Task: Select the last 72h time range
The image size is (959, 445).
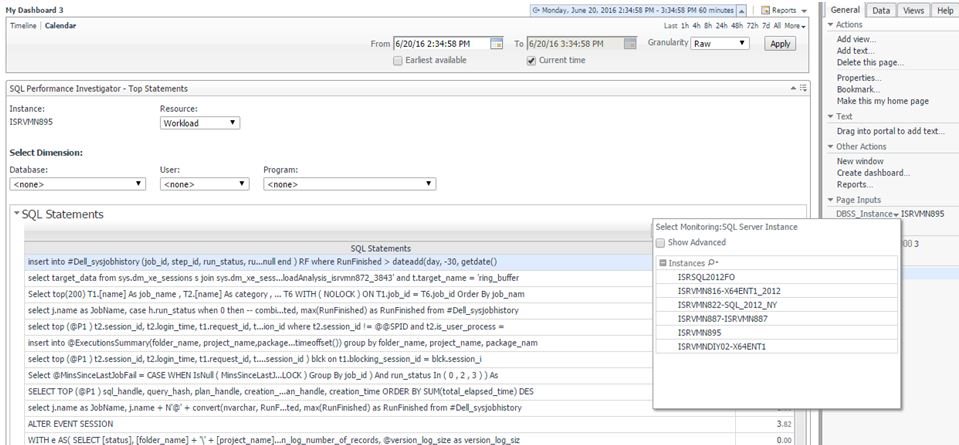Action: (752, 26)
